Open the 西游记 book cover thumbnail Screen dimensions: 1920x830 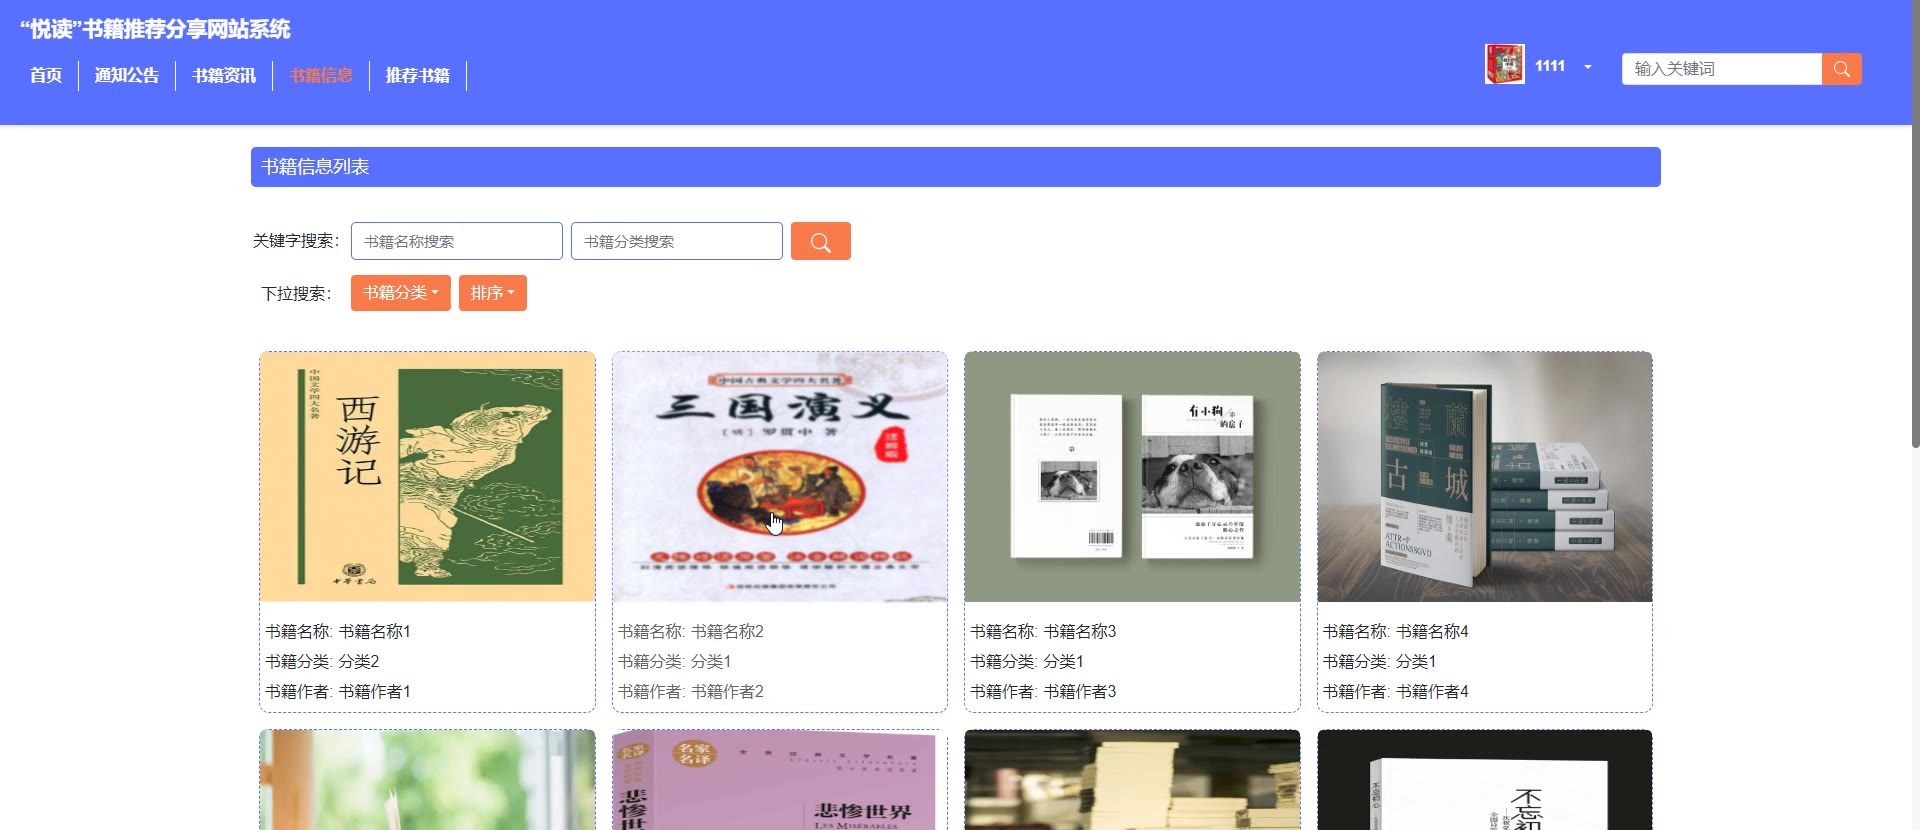[427, 477]
